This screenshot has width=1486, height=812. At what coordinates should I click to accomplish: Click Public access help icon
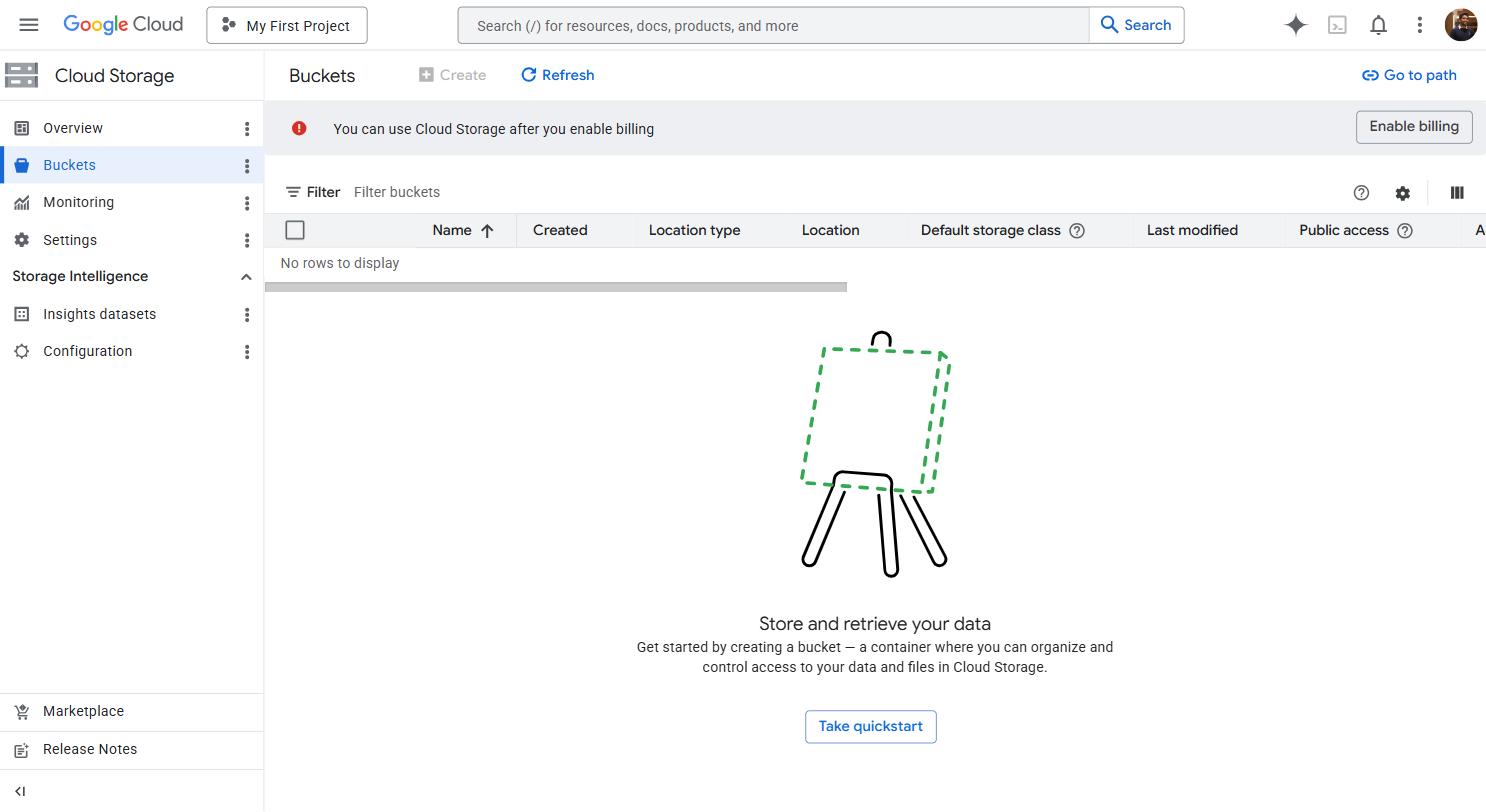click(1405, 230)
